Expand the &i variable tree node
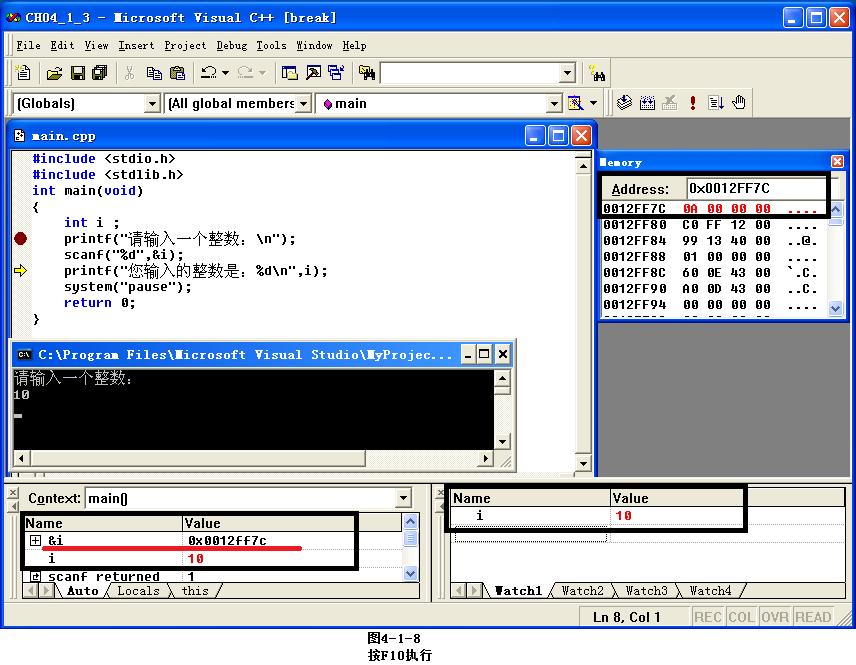 click(35, 541)
